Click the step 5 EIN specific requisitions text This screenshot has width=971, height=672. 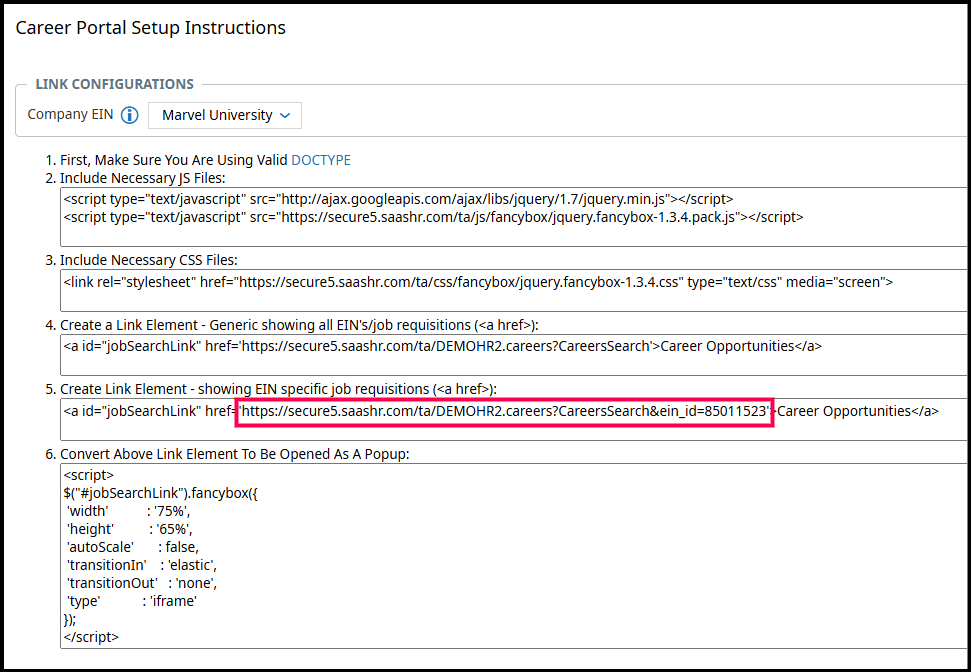(x=279, y=389)
